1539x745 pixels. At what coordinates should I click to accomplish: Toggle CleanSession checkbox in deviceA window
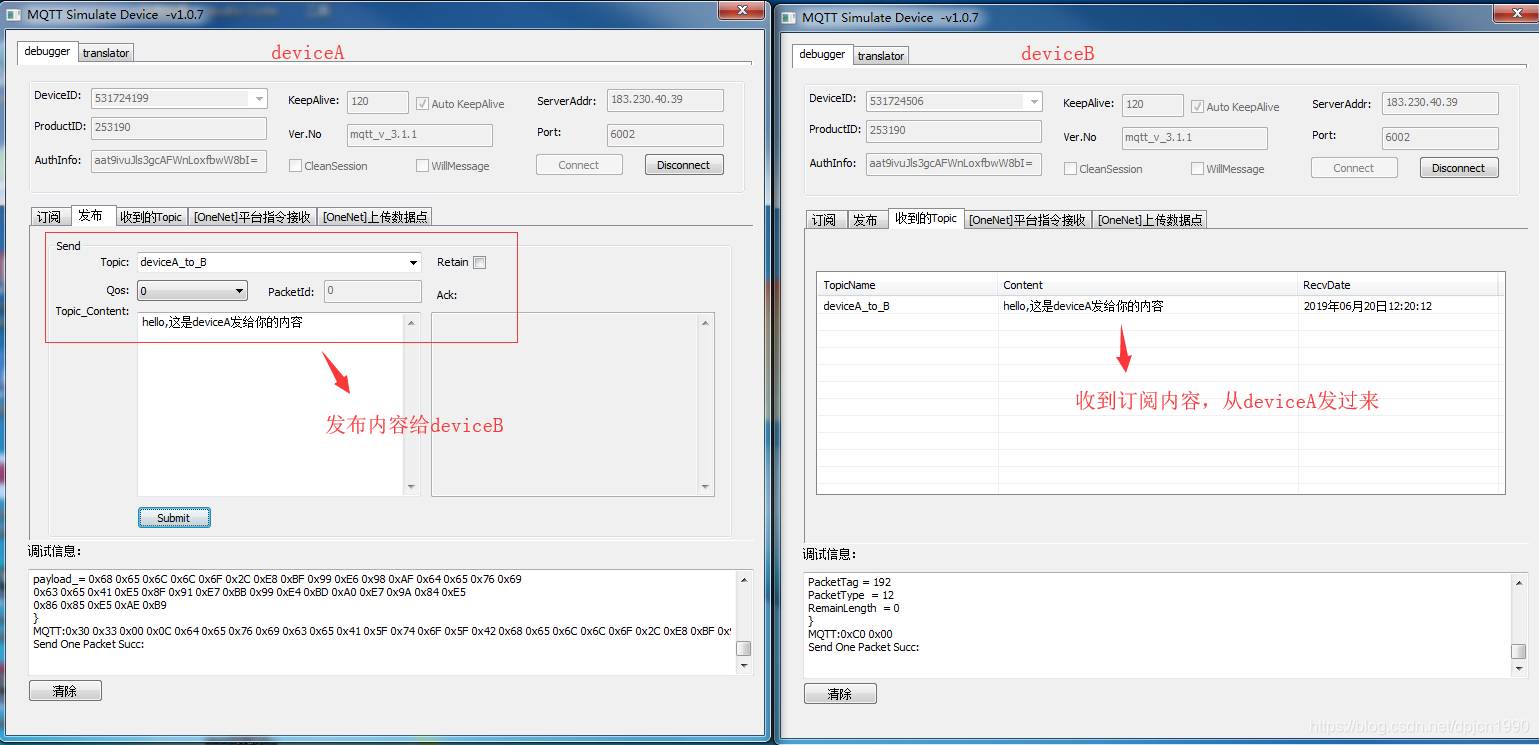[295, 165]
